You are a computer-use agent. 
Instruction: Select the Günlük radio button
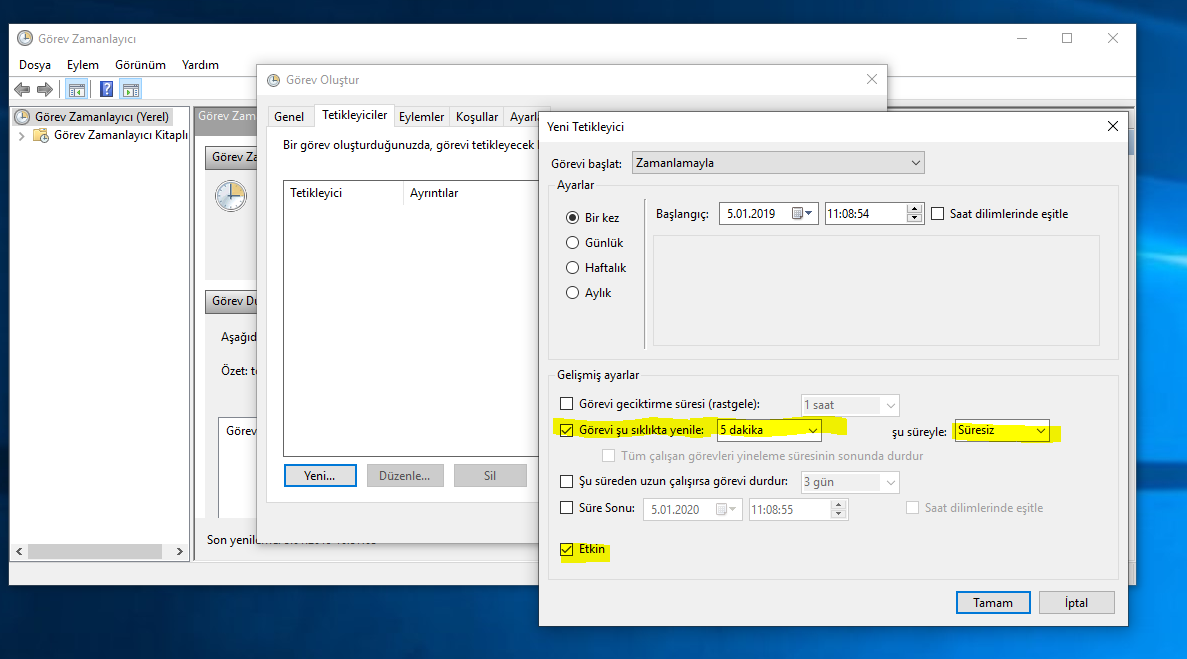[x=573, y=243]
